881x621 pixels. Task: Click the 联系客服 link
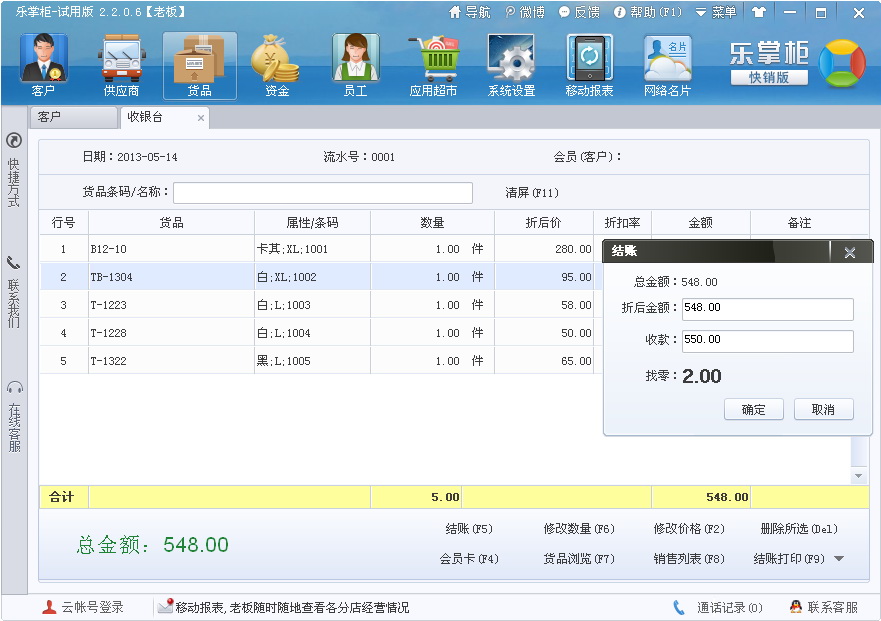[x=833, y=608]
